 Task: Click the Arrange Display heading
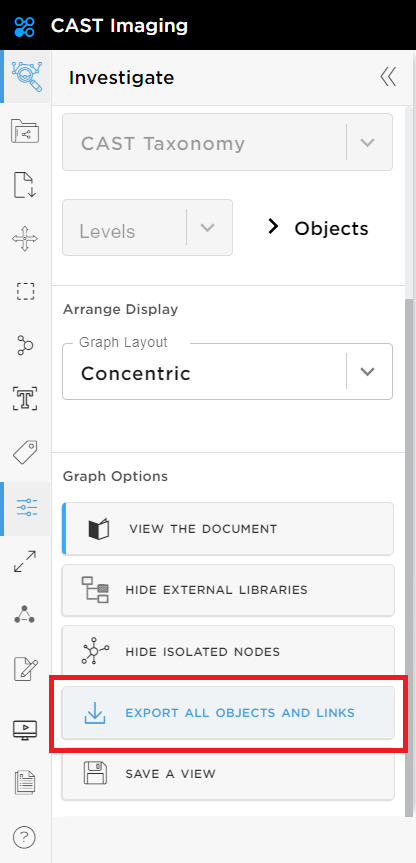(121, 309)
